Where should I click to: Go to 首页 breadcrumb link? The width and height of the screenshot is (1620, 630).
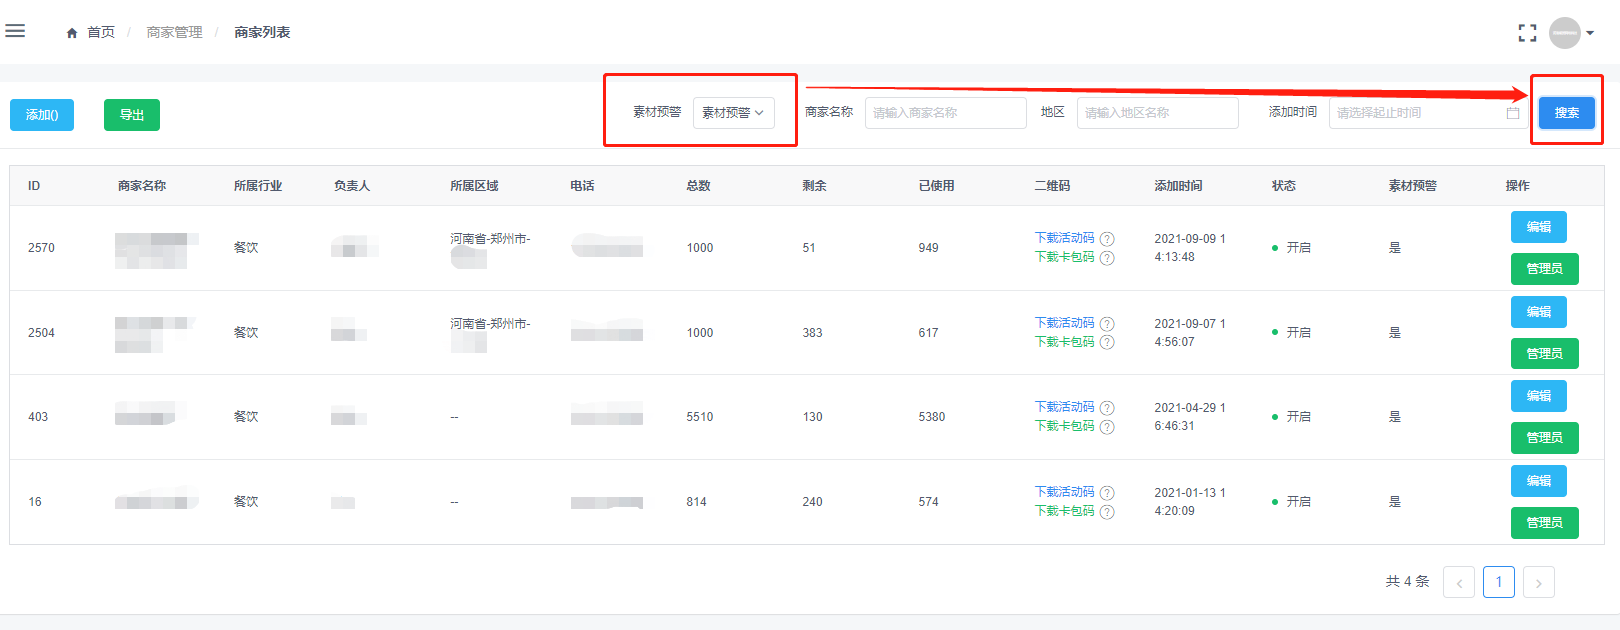coord(101,33)
